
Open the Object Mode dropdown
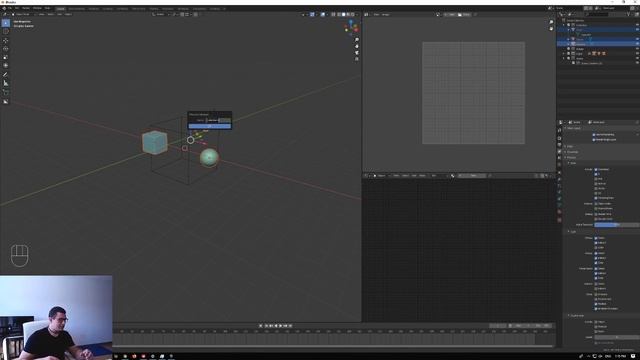(x=21, y=14)
